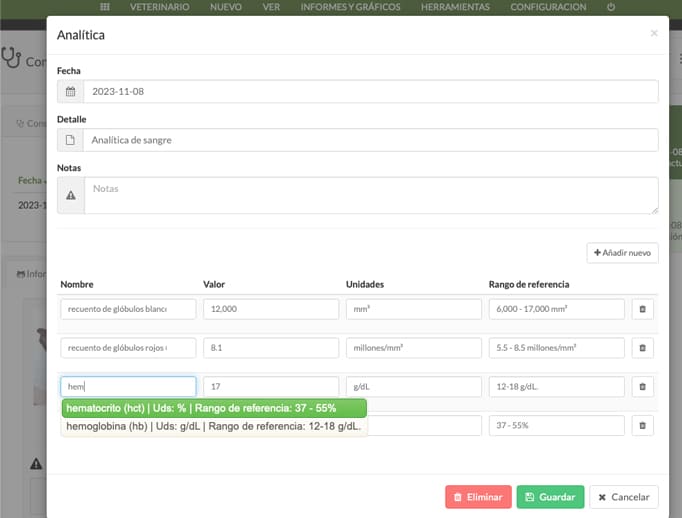This screenshot has width=682, height=518.
Task: Choose hemoglobina (hb) from suggestion list
Action: 214,426
